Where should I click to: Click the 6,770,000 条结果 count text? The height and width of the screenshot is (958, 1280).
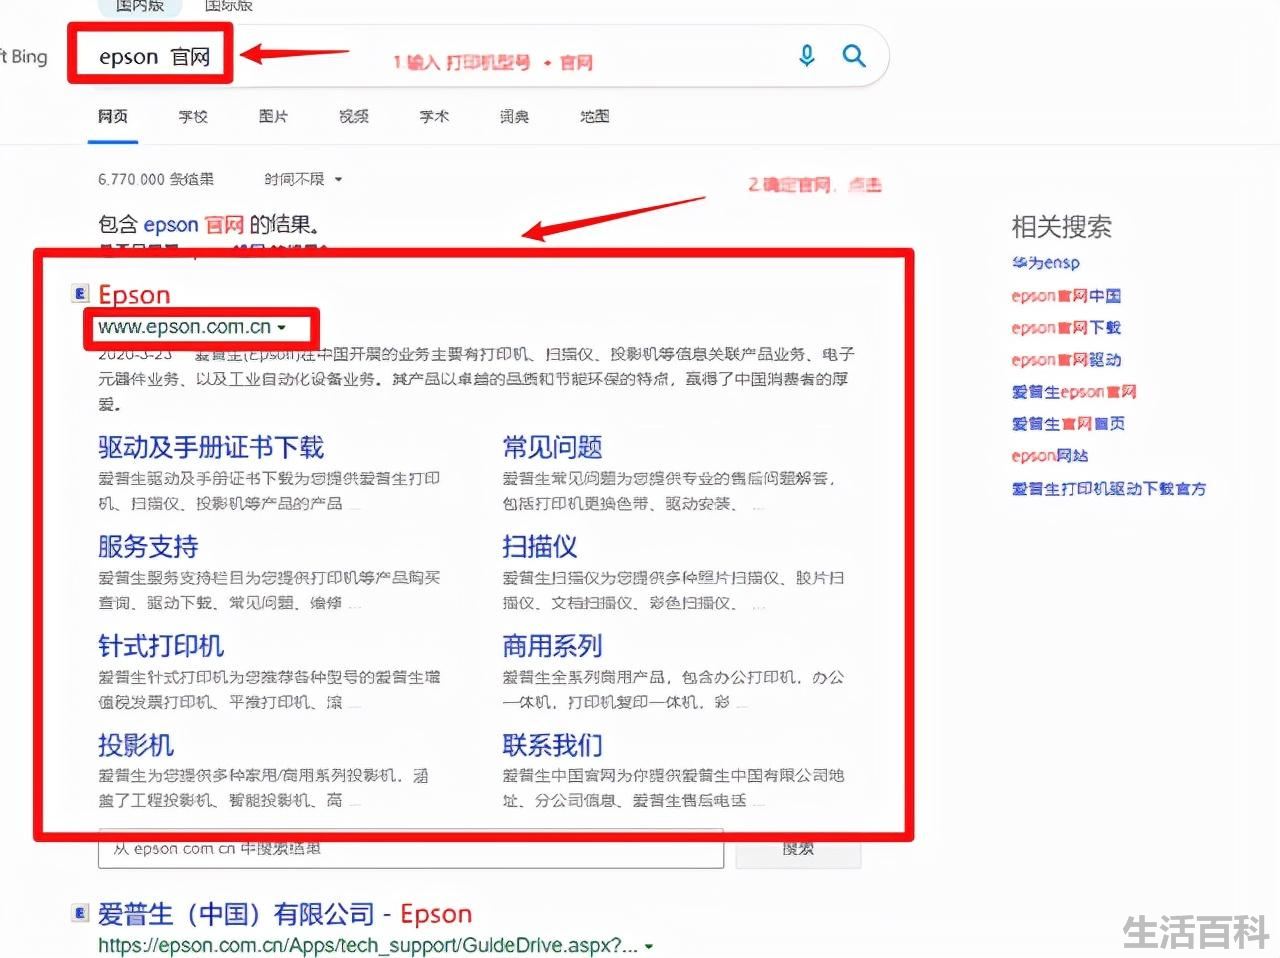click(156, 179)
